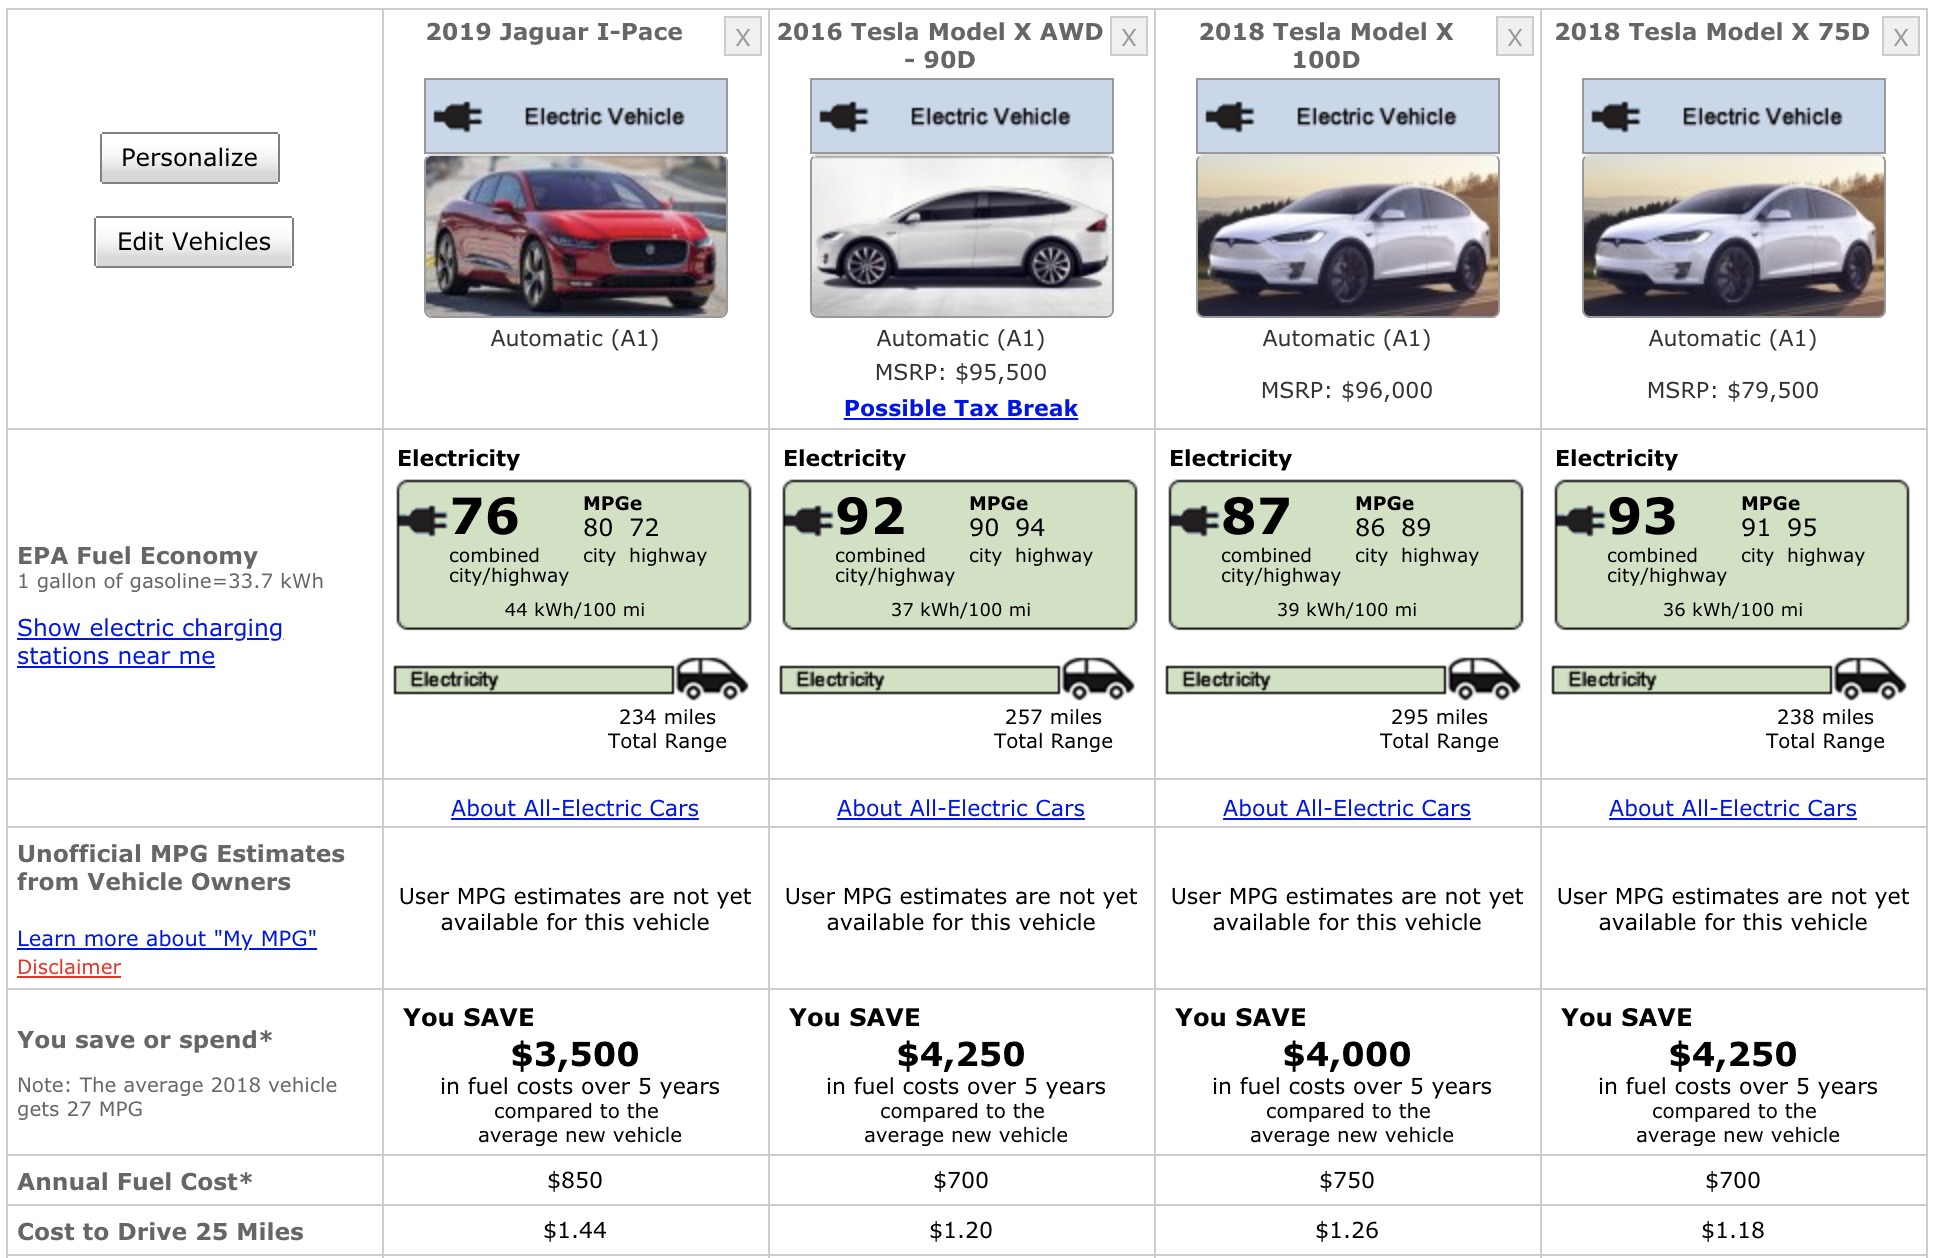Click the Electricity range bar for Tesla 100D
Image resolution: width=1936 pixels, height=1258 pixels.
click(1306, 680)
